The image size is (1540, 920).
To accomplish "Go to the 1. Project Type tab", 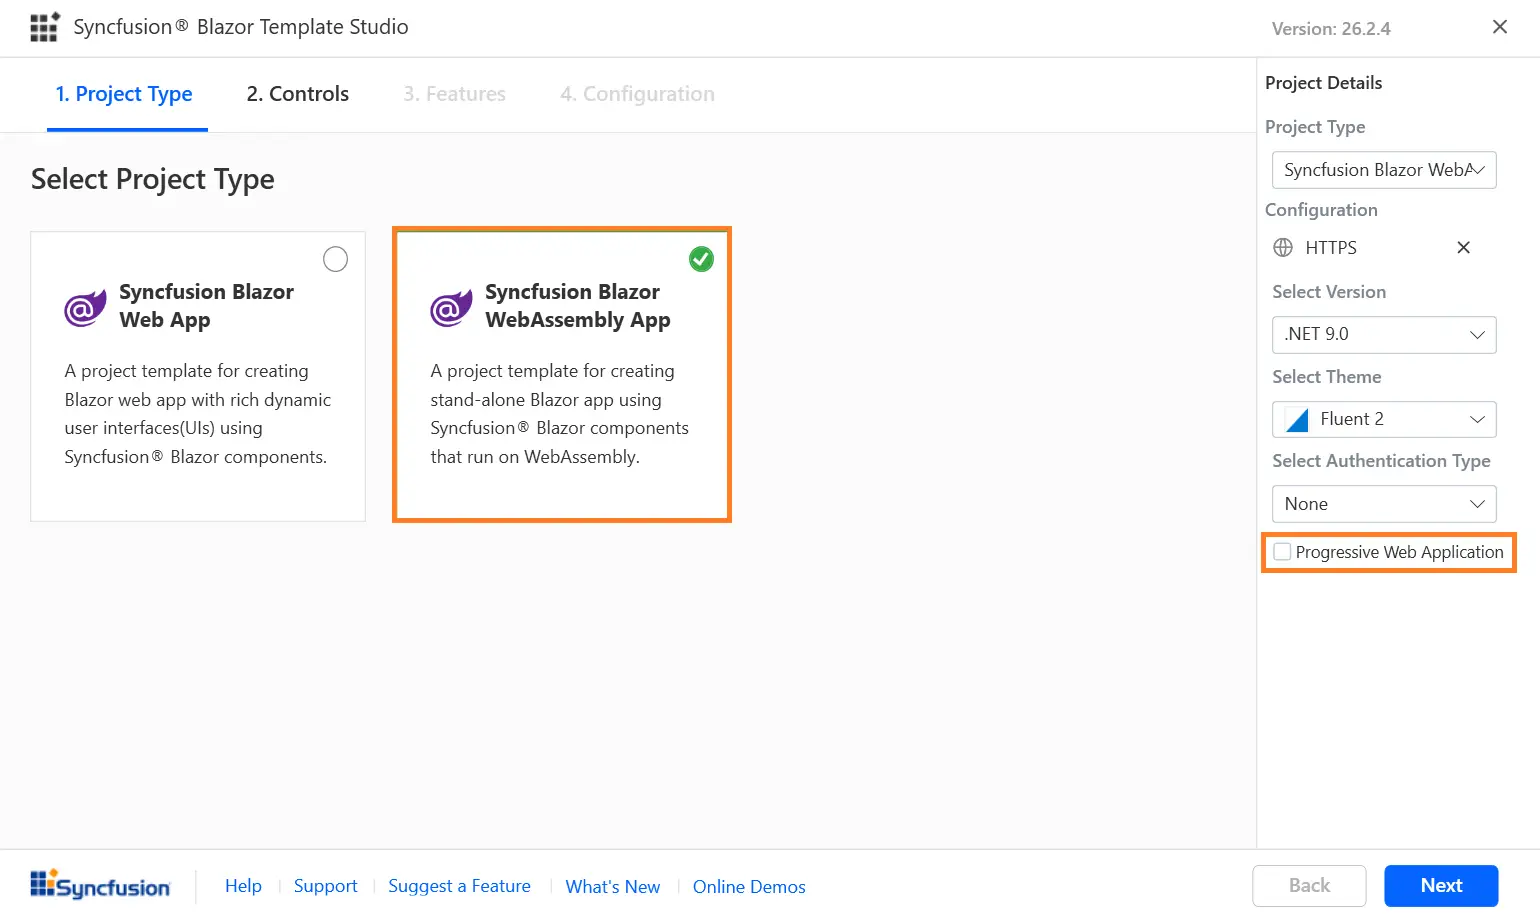I will tap(124, 94).
